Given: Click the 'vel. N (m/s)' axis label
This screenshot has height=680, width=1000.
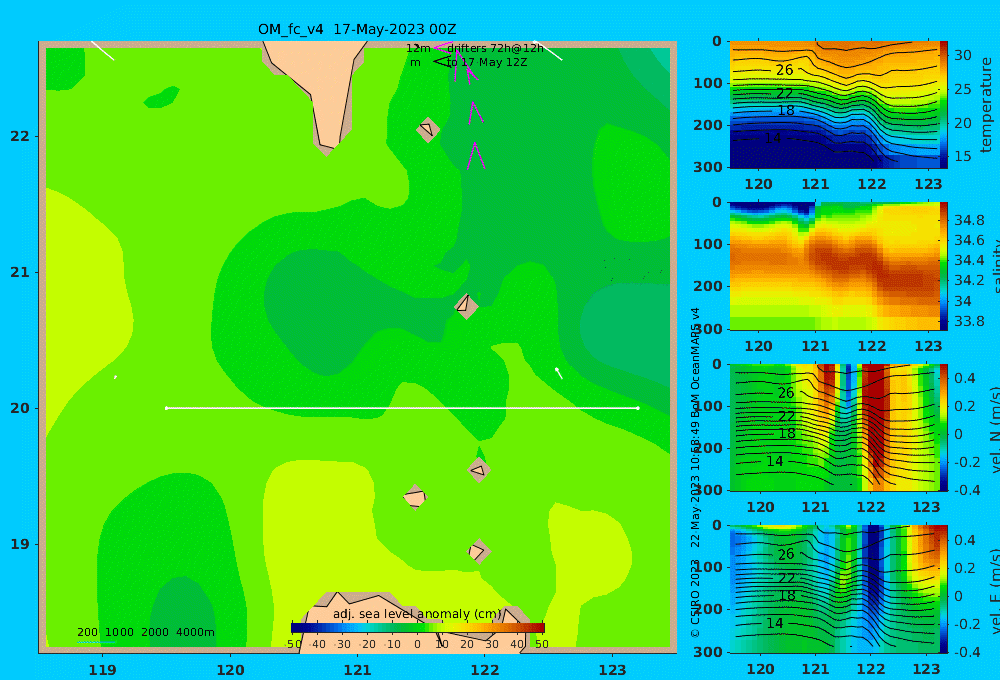Looking at the screenshot, I should (994, 429).
